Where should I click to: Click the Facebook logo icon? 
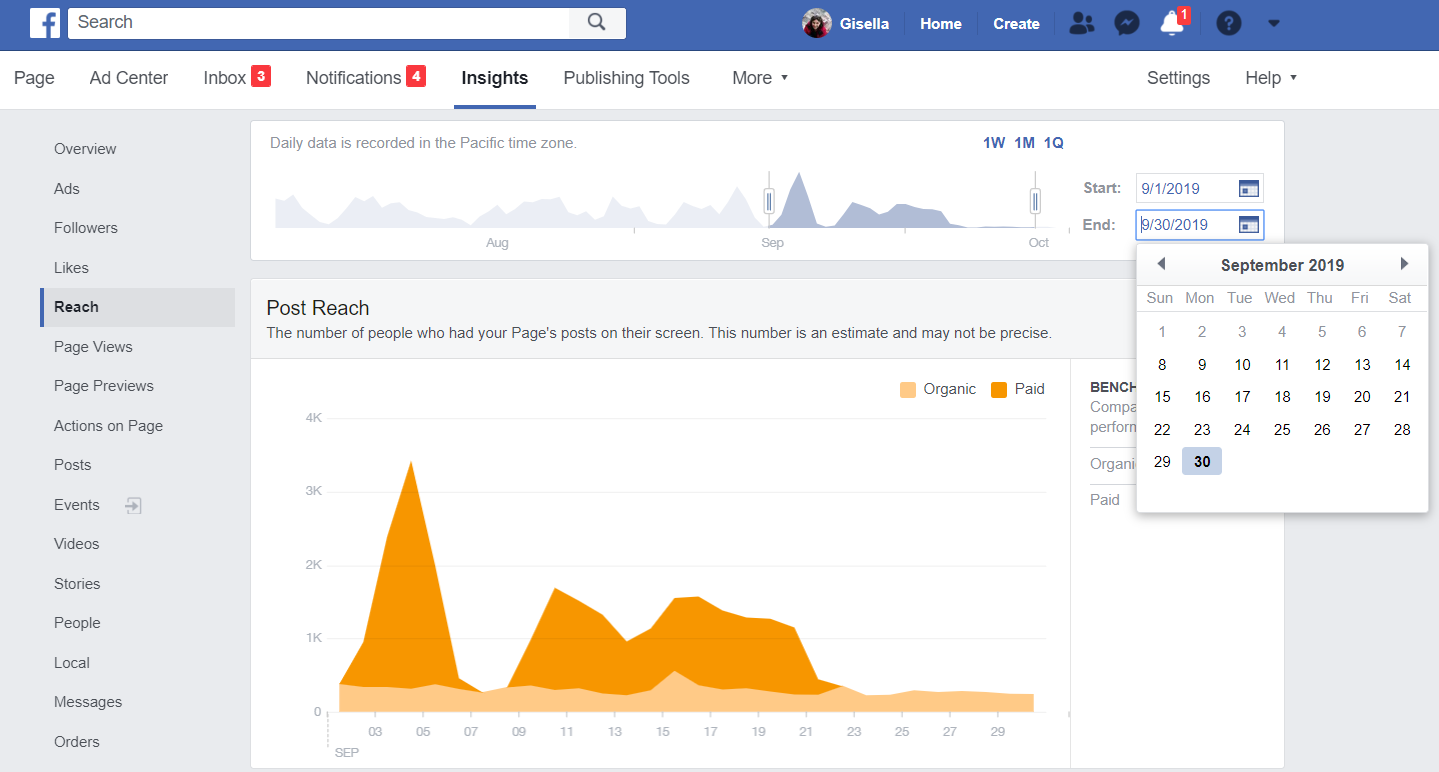45,23
